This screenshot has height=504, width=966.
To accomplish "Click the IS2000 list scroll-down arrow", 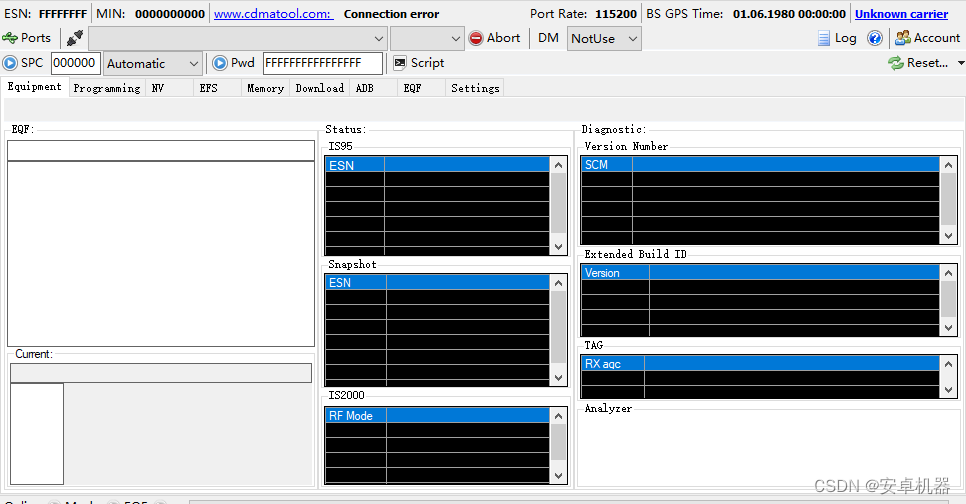I will point(558,476).
